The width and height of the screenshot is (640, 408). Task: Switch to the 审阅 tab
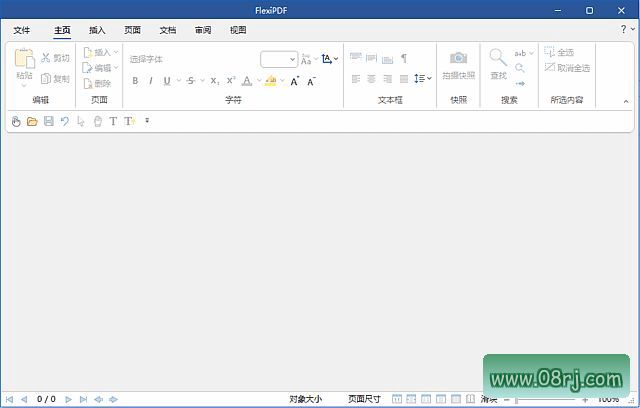(x=203, y=30)
